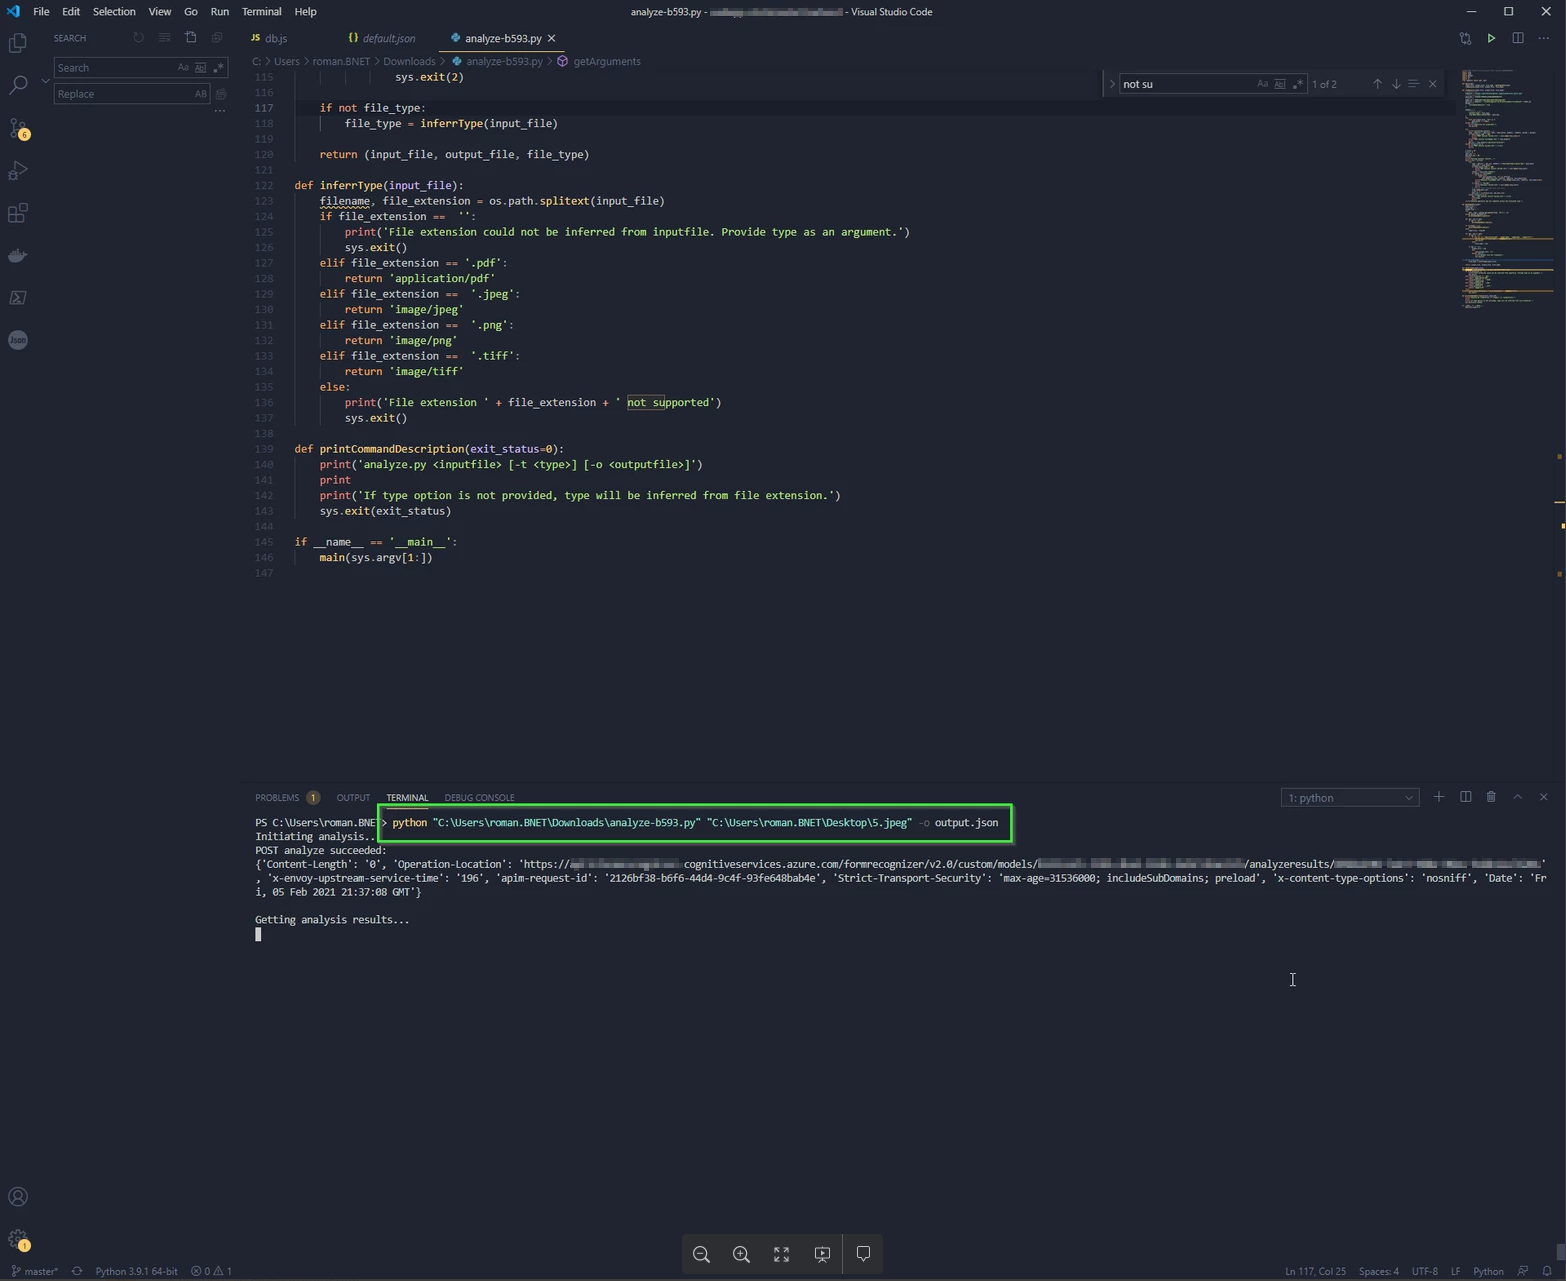
Task: Synchronize changes icon in status bar
Action: [x=77, y=1272]
